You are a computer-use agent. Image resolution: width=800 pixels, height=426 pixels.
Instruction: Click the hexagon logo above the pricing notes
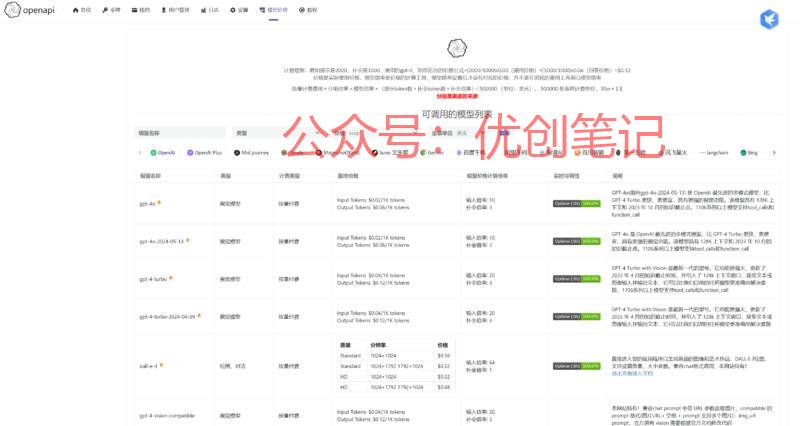pyautogui.click(x=457, y=48)
